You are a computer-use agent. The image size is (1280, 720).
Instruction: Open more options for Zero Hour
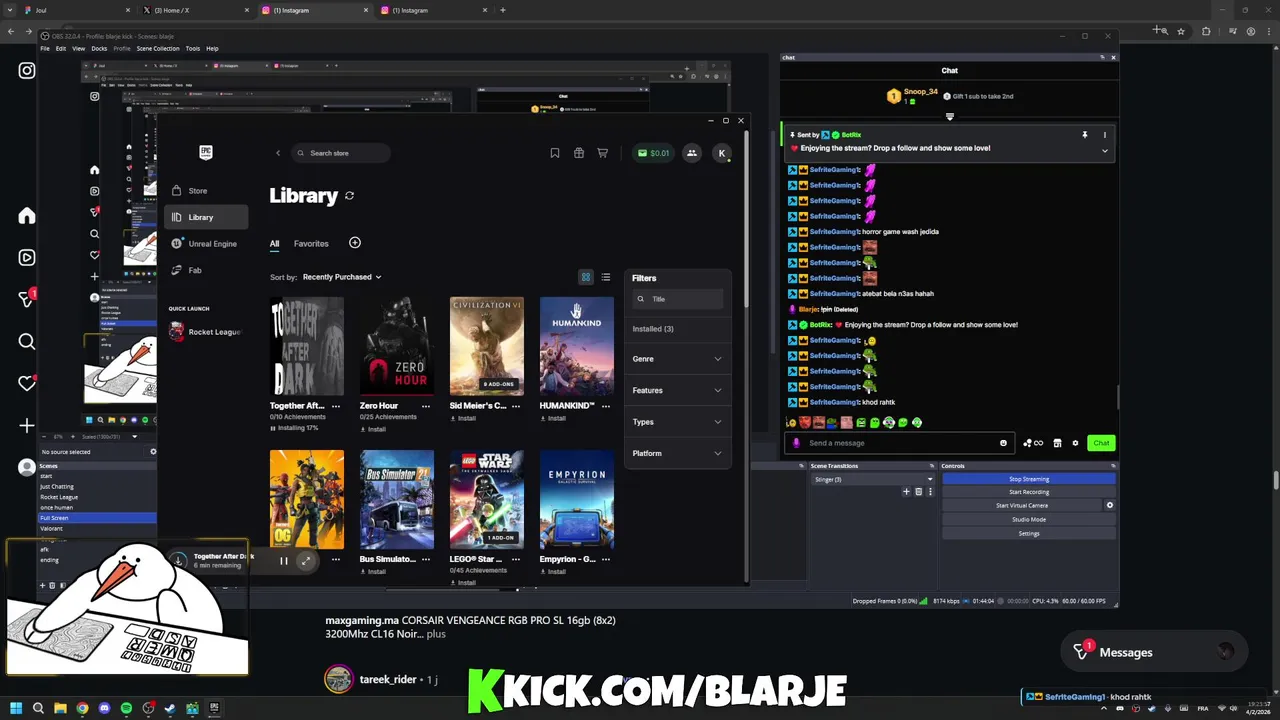426,406
